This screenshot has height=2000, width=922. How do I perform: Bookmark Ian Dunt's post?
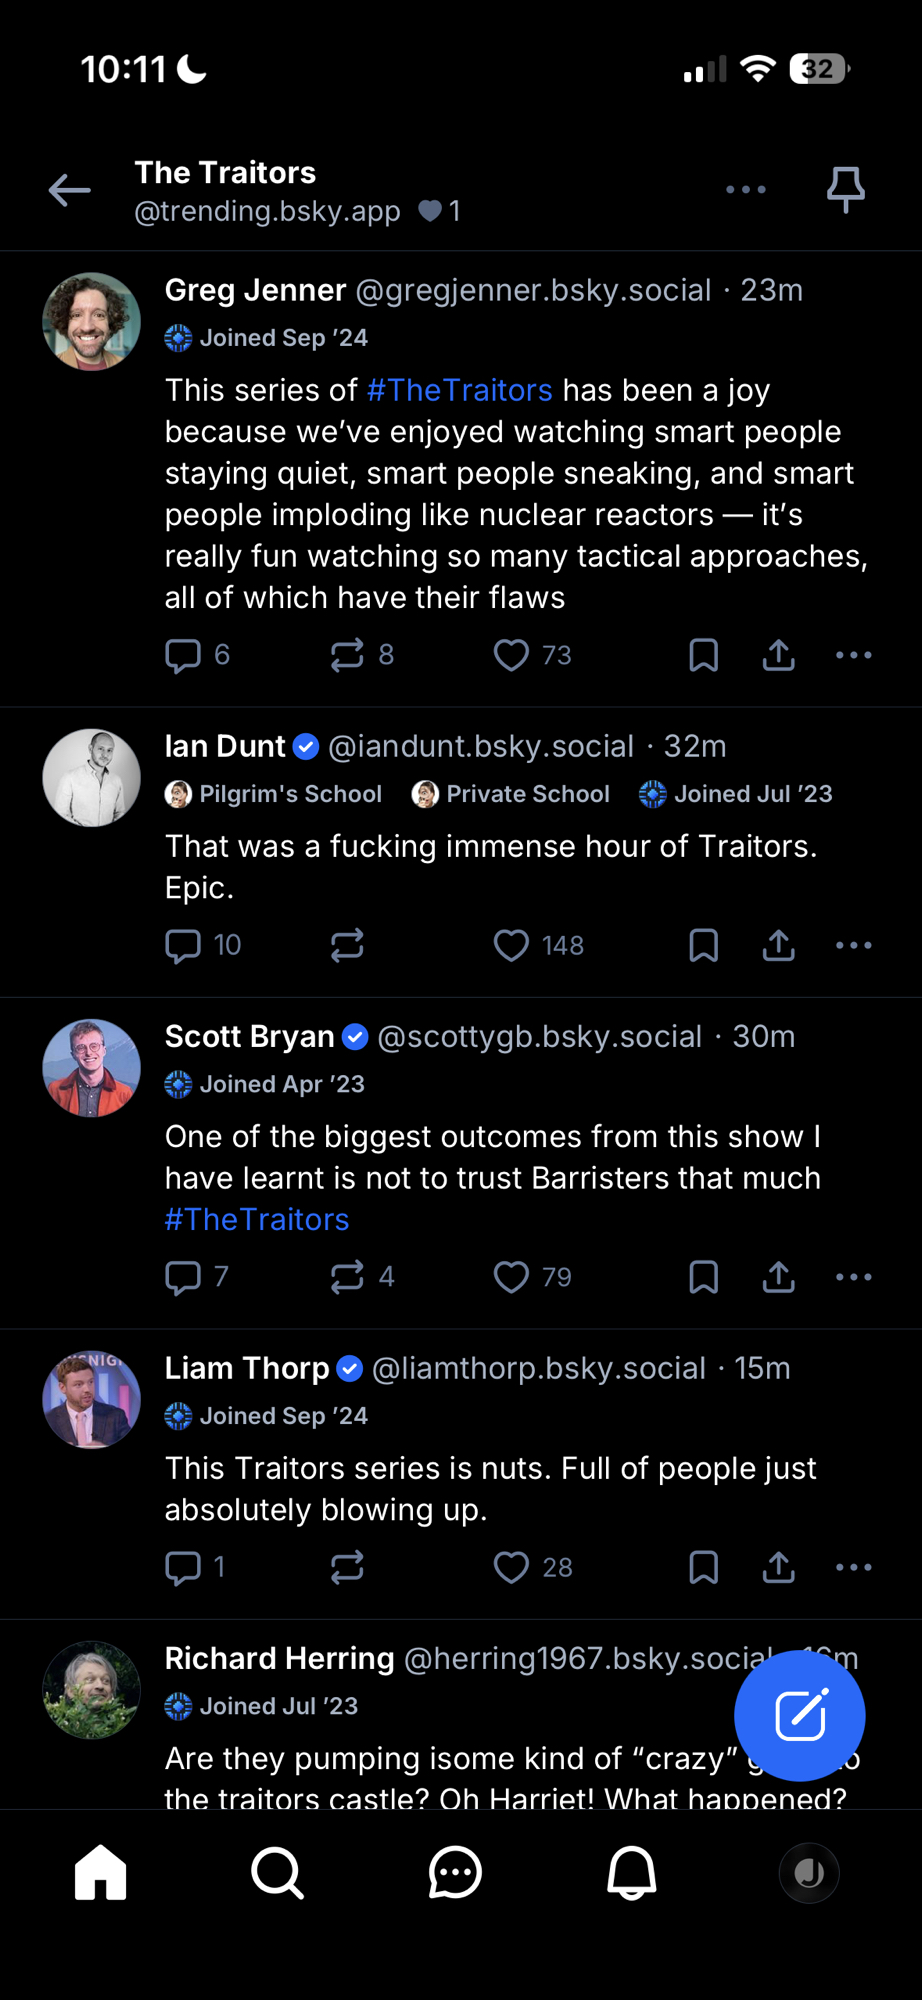[704, 945]
